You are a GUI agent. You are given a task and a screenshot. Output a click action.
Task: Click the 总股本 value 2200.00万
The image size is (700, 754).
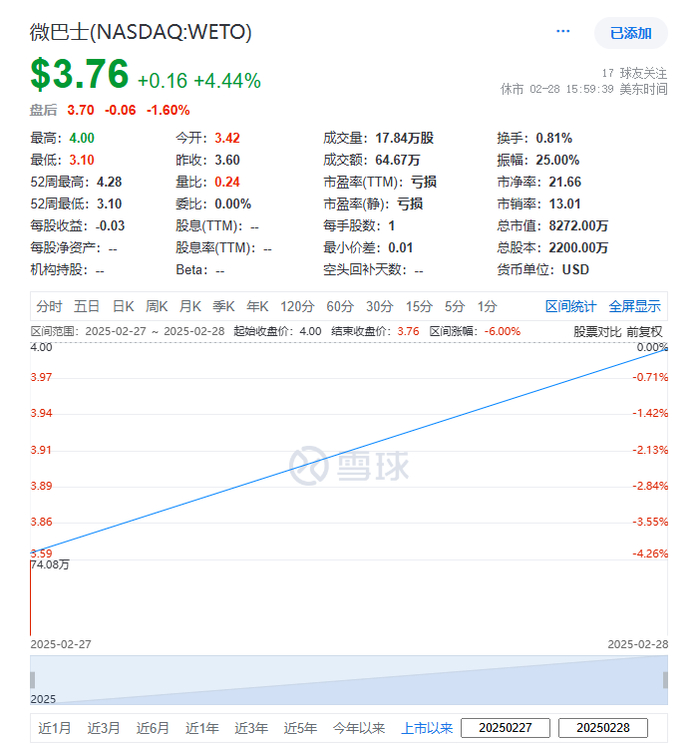coord(578,248)
